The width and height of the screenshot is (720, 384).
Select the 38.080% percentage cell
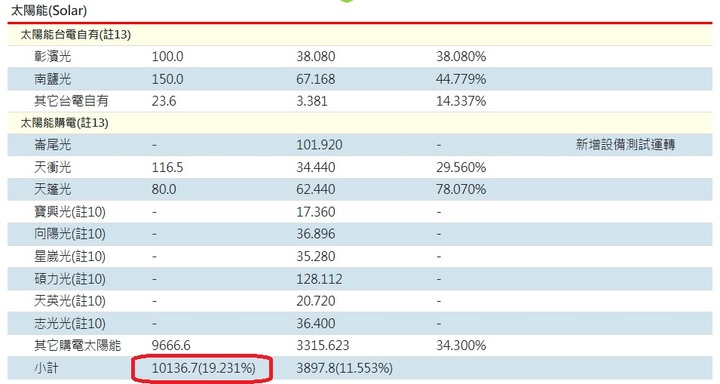461,56
